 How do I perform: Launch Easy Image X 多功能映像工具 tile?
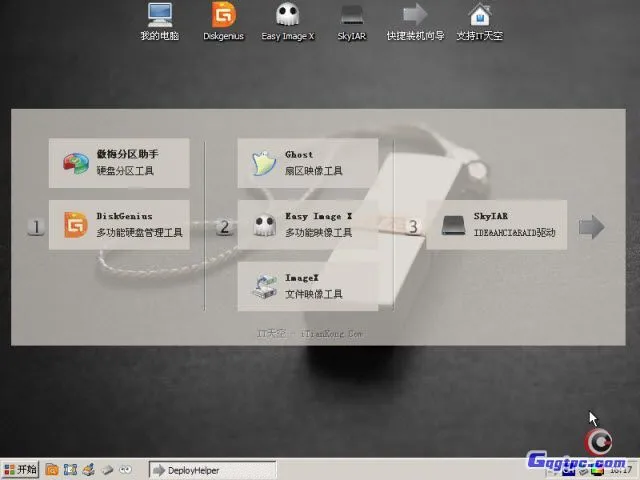point(308,224)
